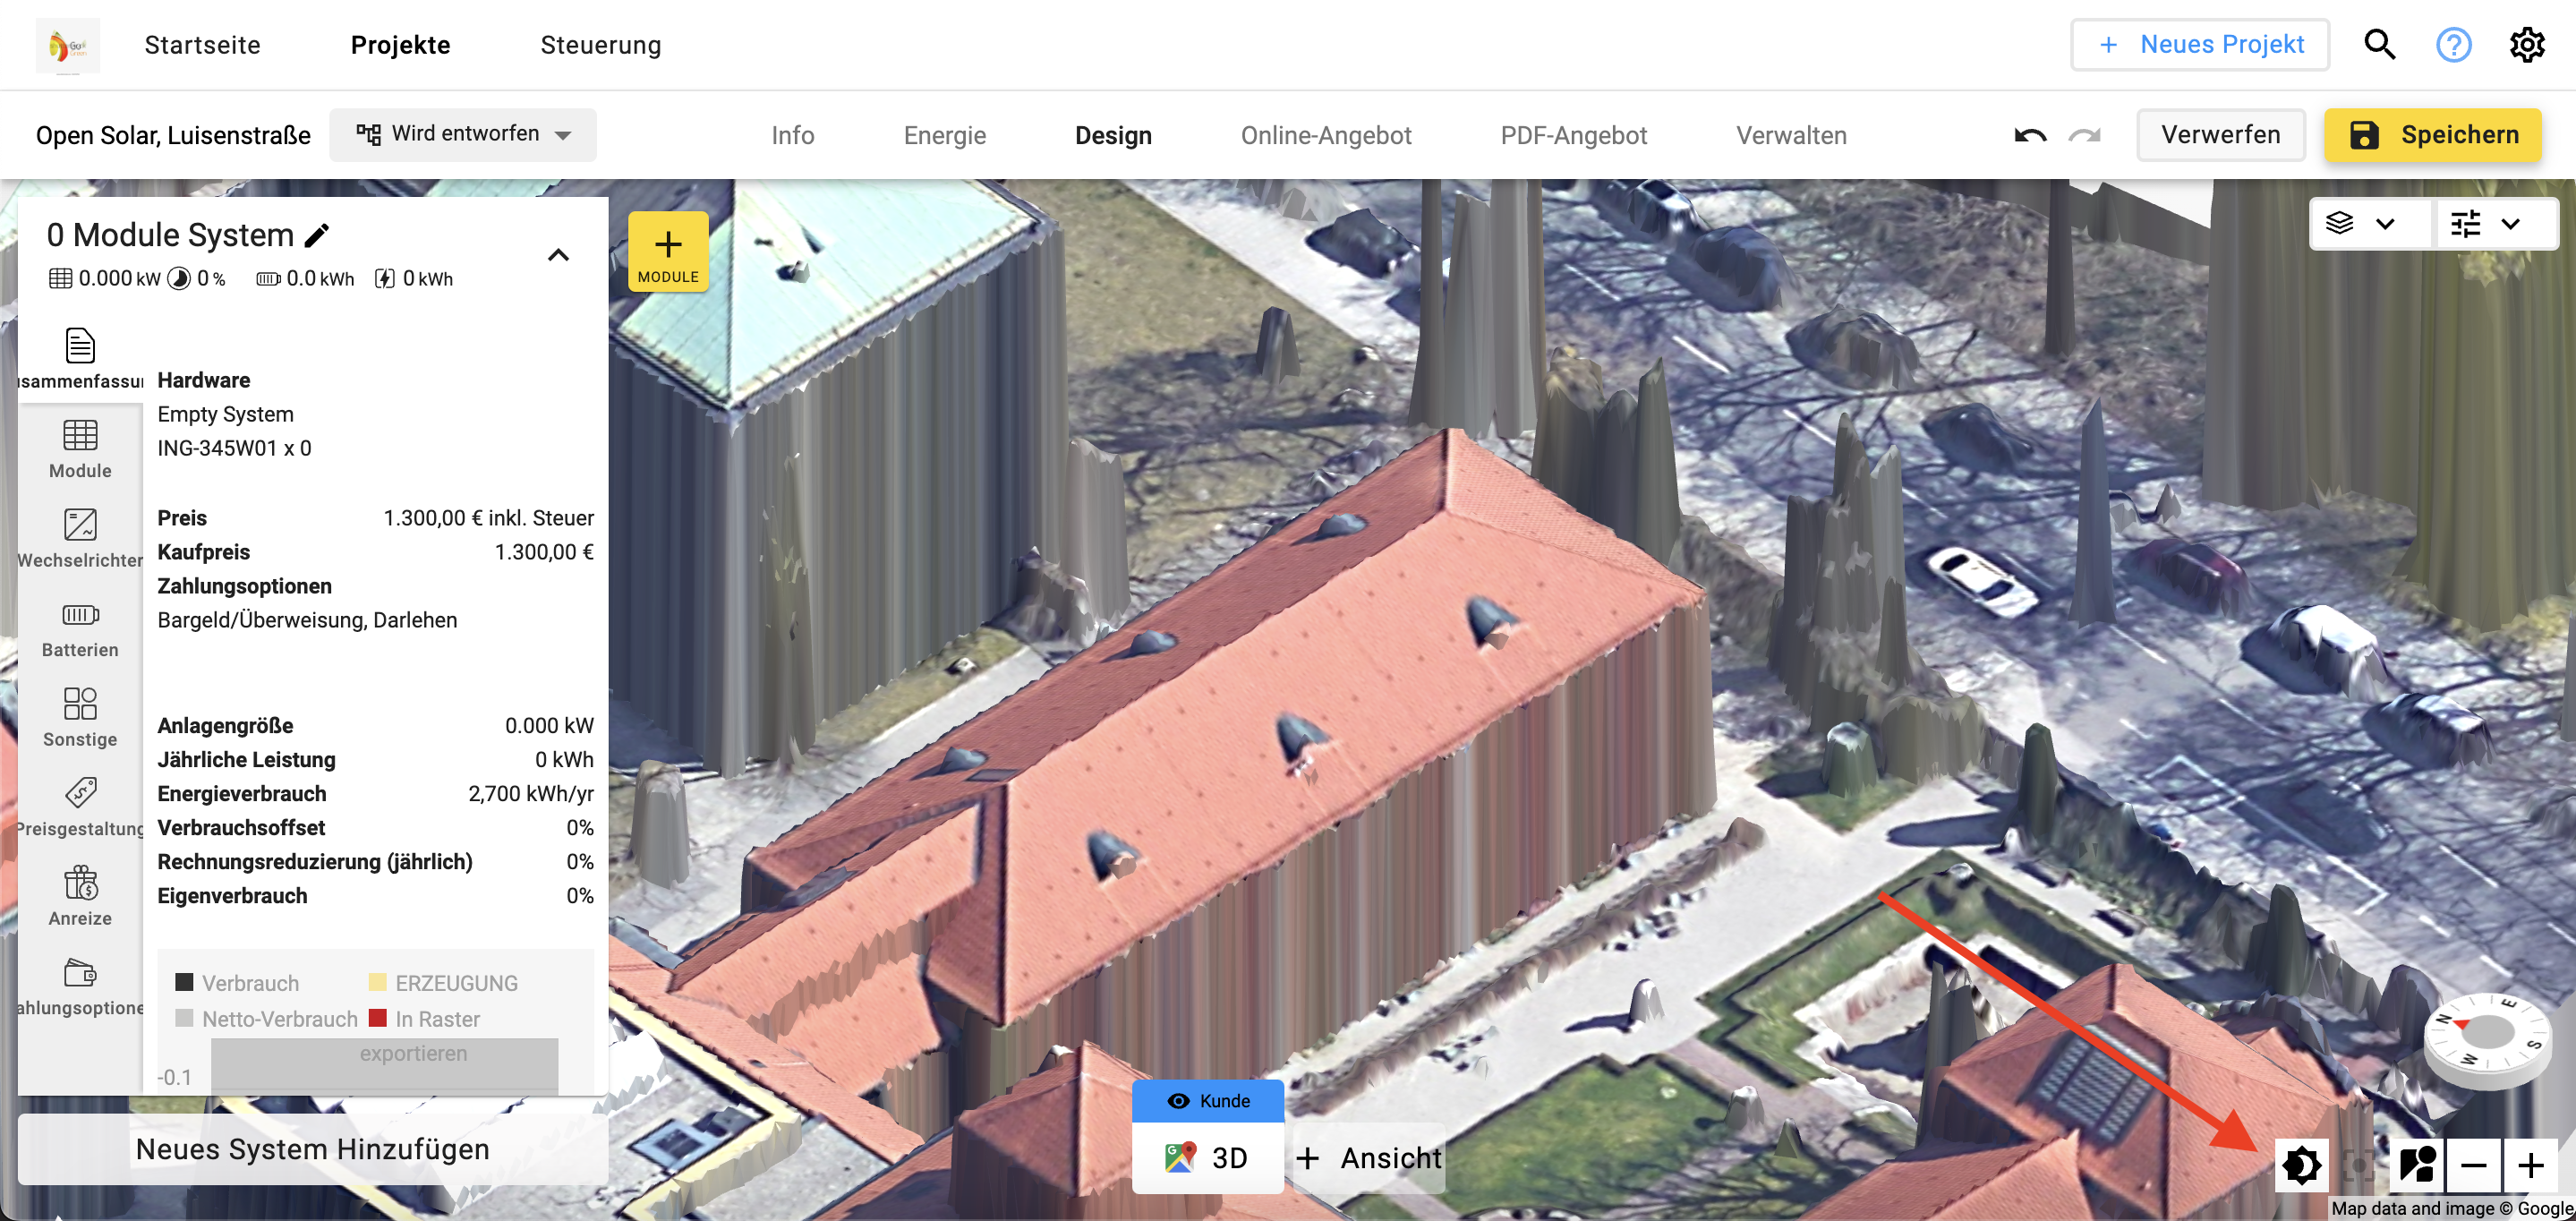Open the Zahlungsoptionen sidebar section
This screenshot has width=2576, height=1221.
[80, 986]
